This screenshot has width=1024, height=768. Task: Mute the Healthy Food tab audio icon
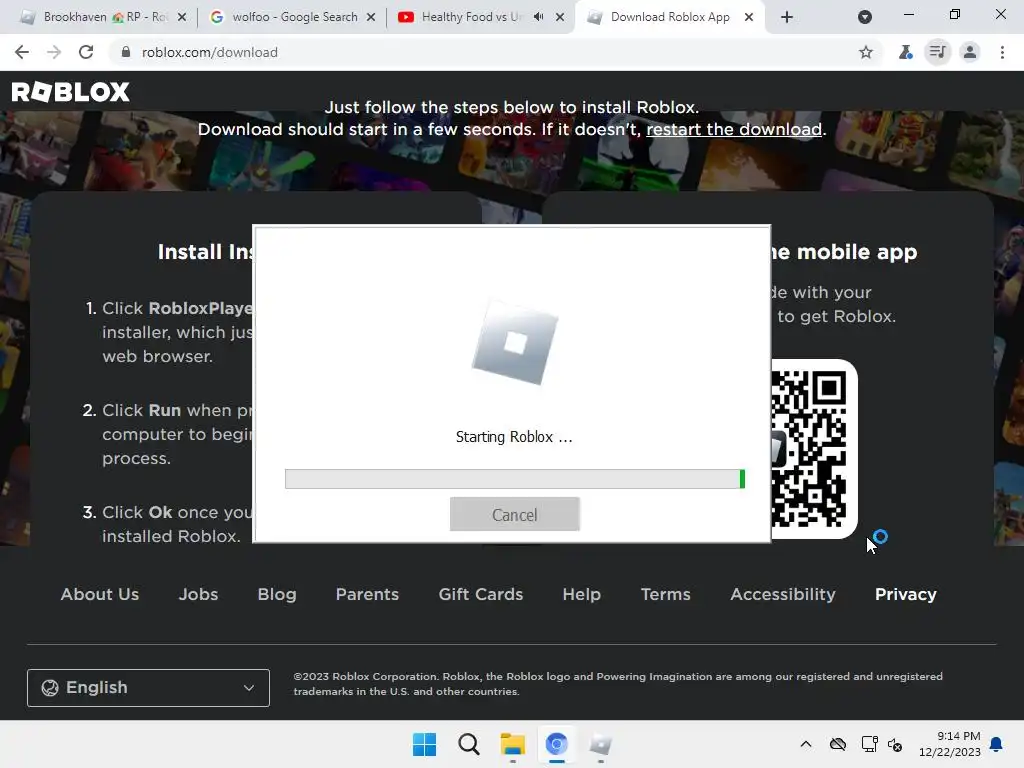539,17
